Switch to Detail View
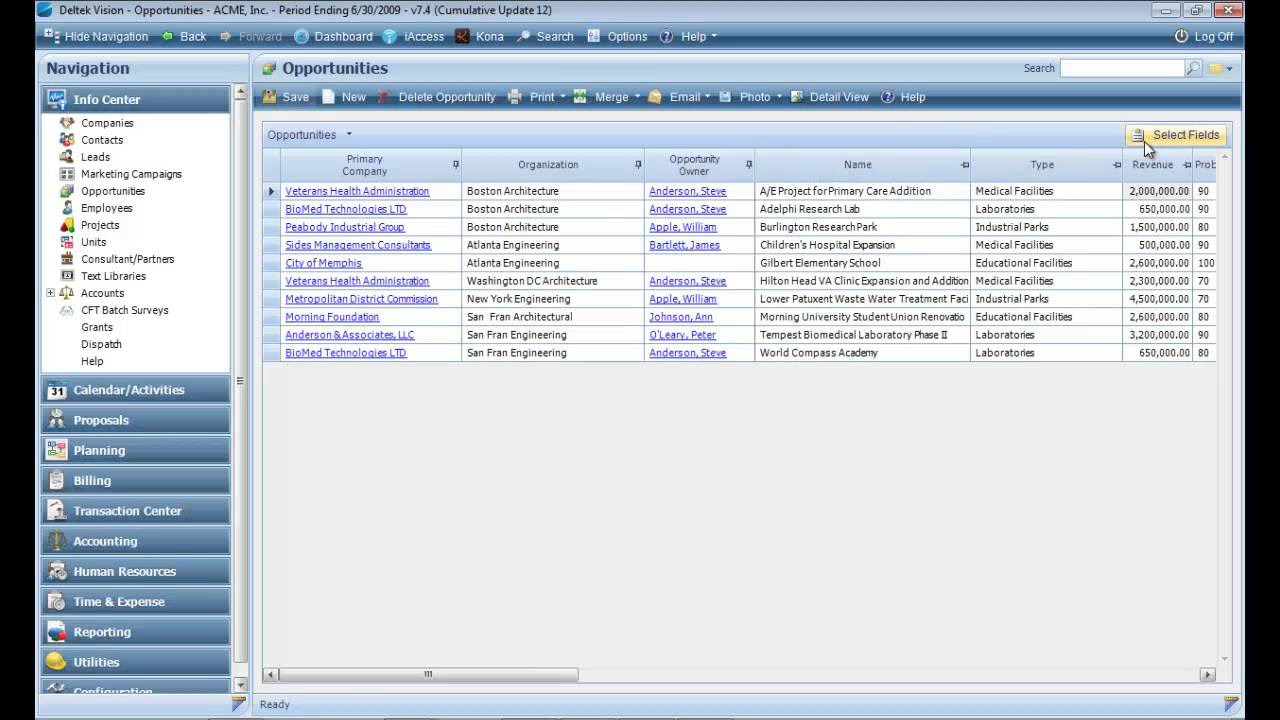 830,97
